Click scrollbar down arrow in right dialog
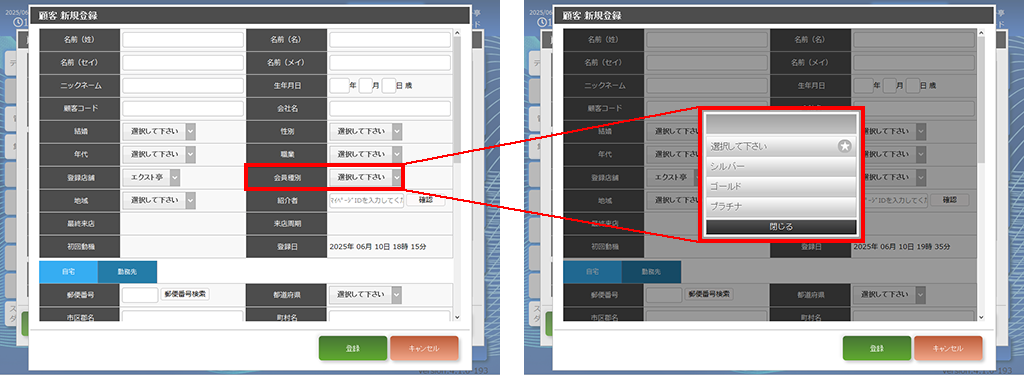Viewport: 1024px width, 375px height. [981, 317]
